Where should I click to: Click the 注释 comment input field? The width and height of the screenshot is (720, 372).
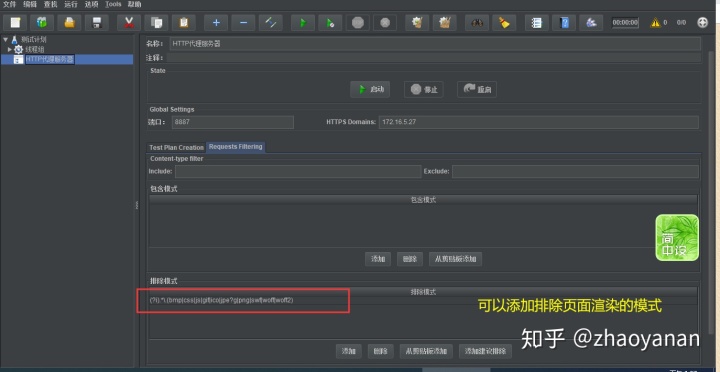click(x=433, y=58)
